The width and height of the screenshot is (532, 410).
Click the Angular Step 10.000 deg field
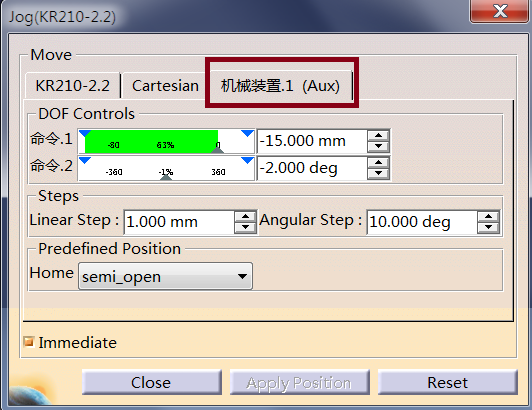[422, 222]
